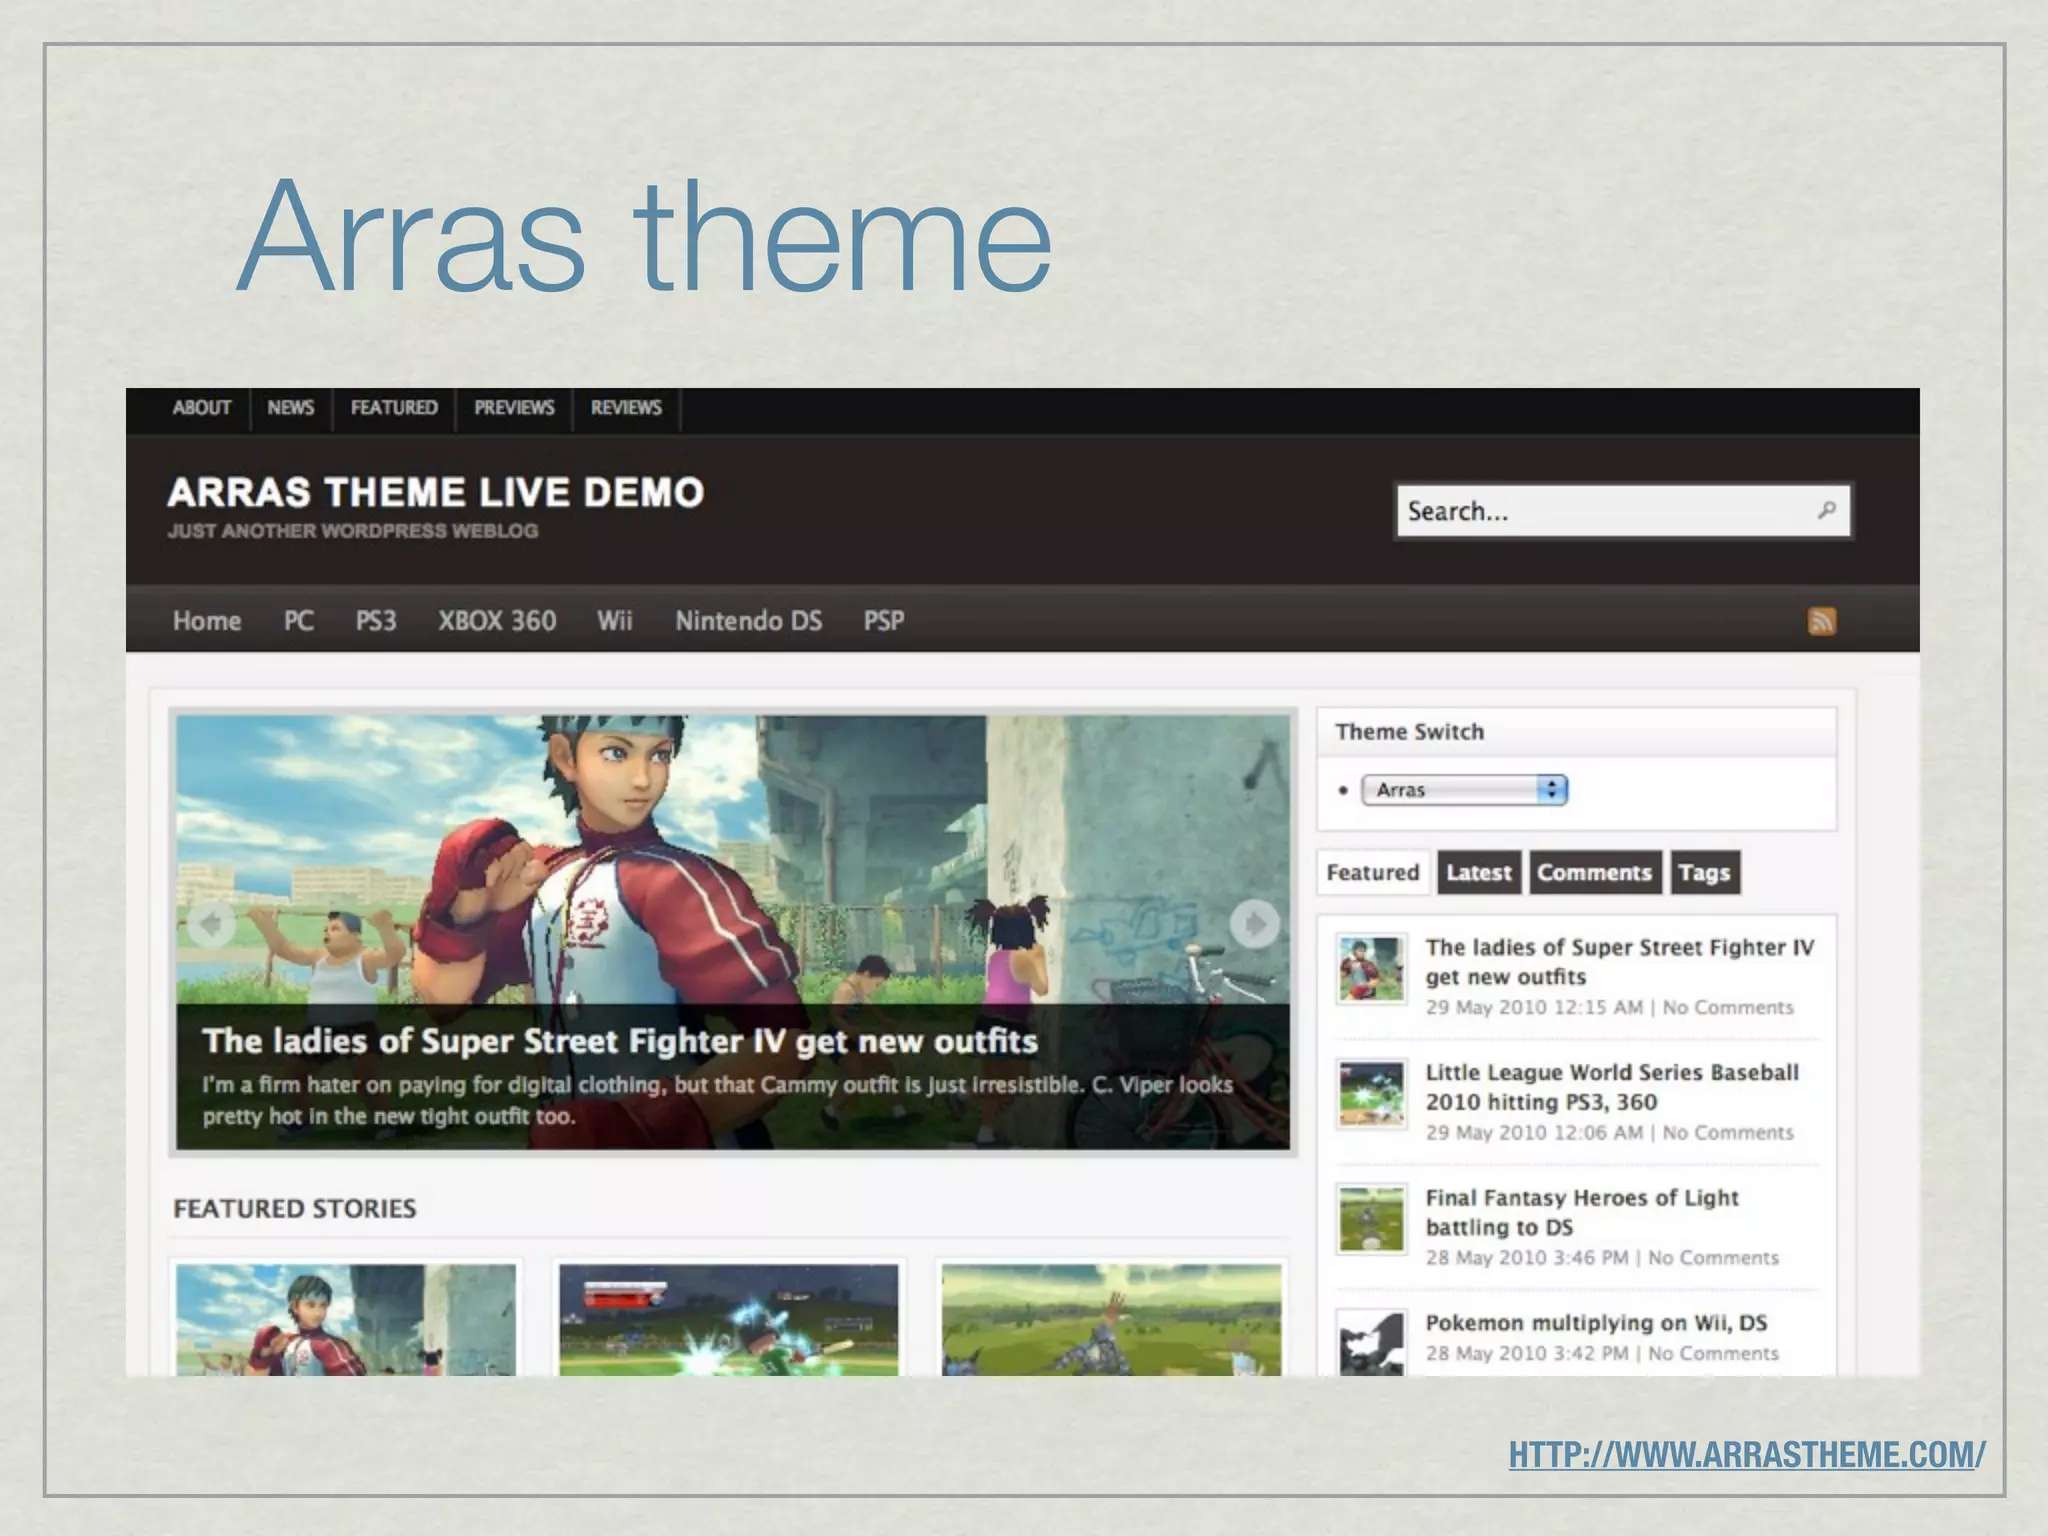Open sidebar link Super Street Fighter IV outfits
This screenshot has width=2048, height=1536.
click(1619, 962)
